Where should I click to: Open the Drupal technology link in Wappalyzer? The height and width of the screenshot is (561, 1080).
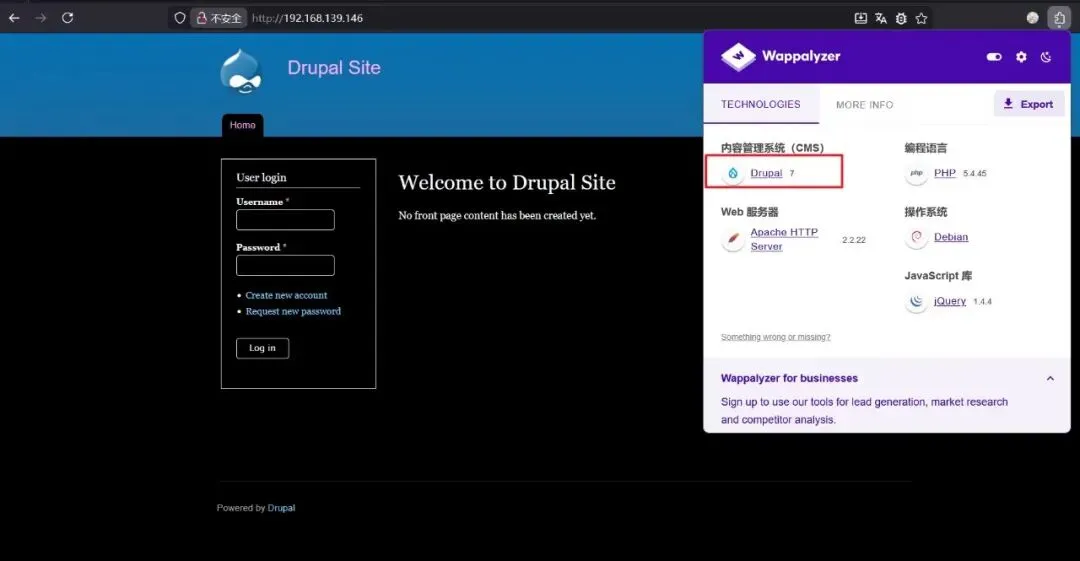coord(766,173)
